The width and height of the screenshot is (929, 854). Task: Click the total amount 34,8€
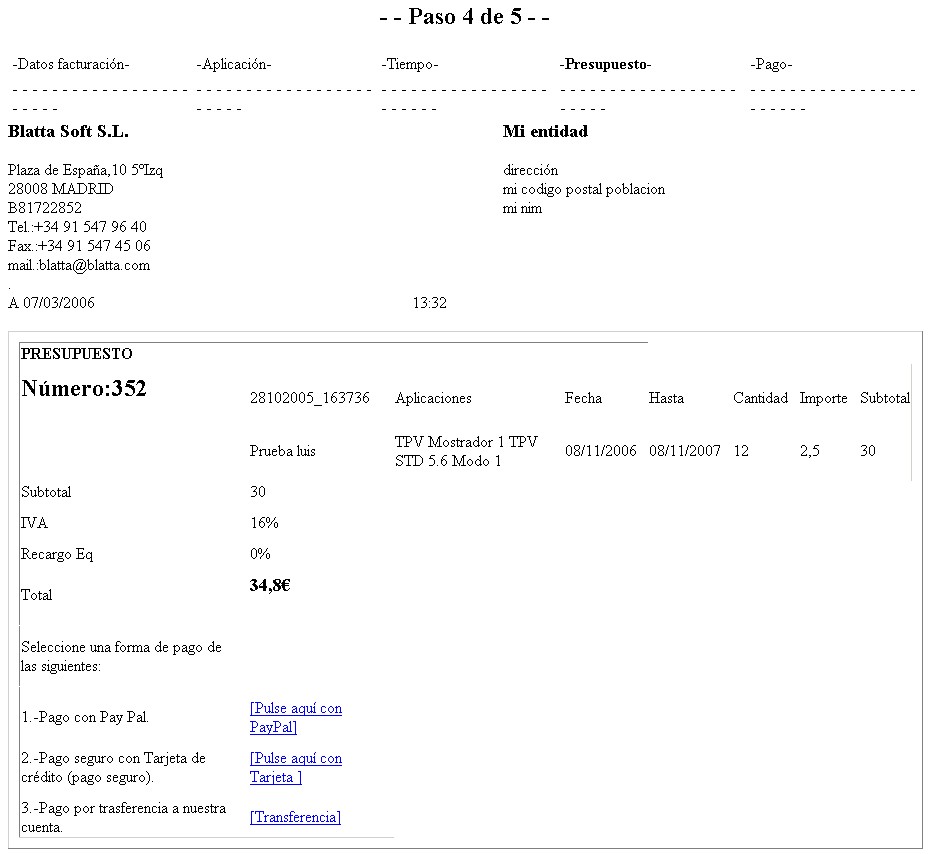coord(270,586)
